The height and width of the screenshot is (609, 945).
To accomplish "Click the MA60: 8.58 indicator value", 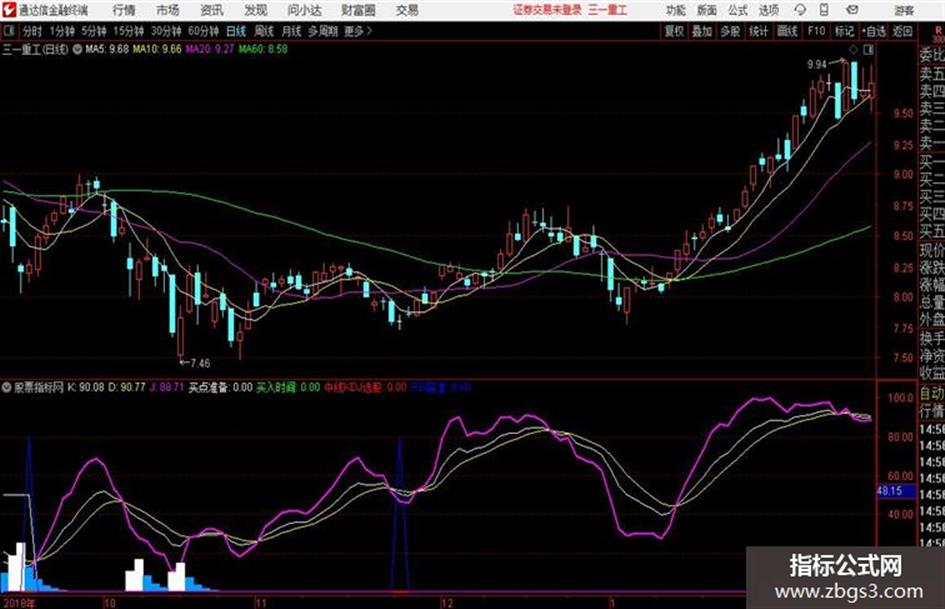I will click(x=263, y=49).
